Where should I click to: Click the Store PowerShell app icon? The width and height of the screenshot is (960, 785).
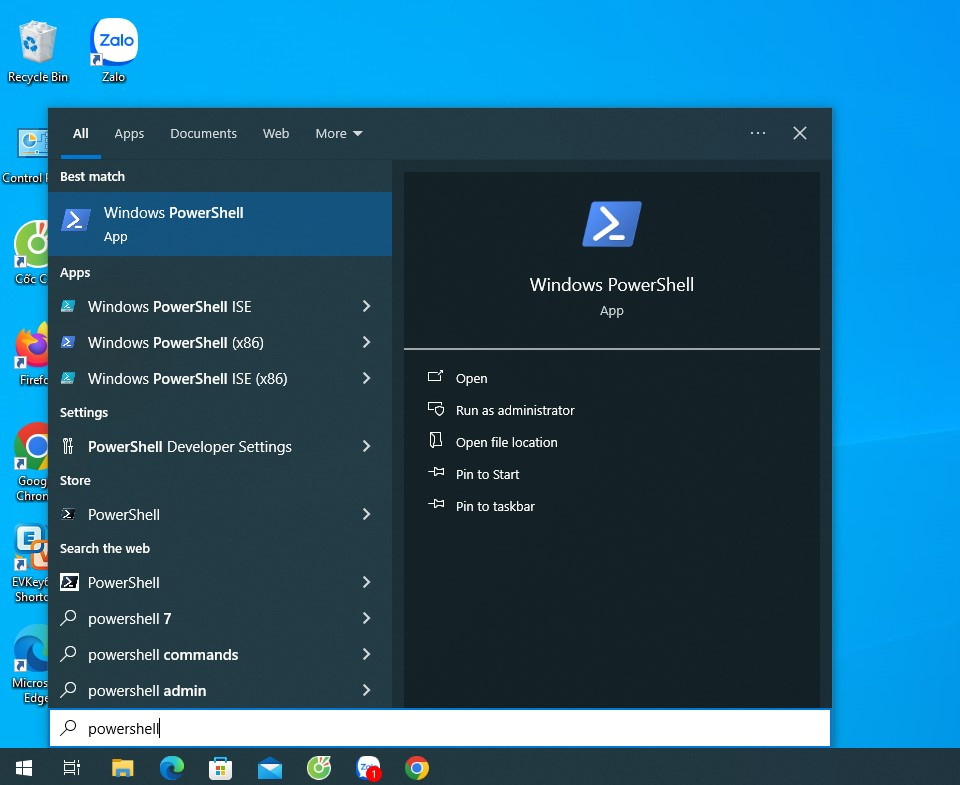click(68, 514)
